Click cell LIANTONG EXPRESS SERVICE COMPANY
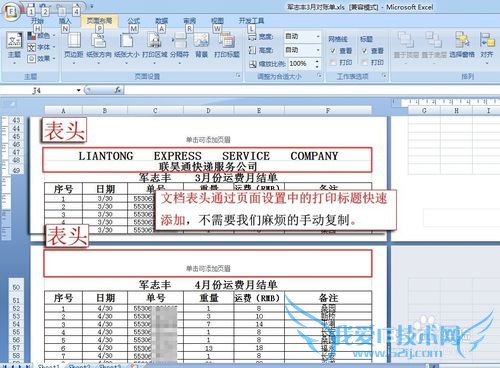Viewport: 500px width, 368px height. (208, 156)
